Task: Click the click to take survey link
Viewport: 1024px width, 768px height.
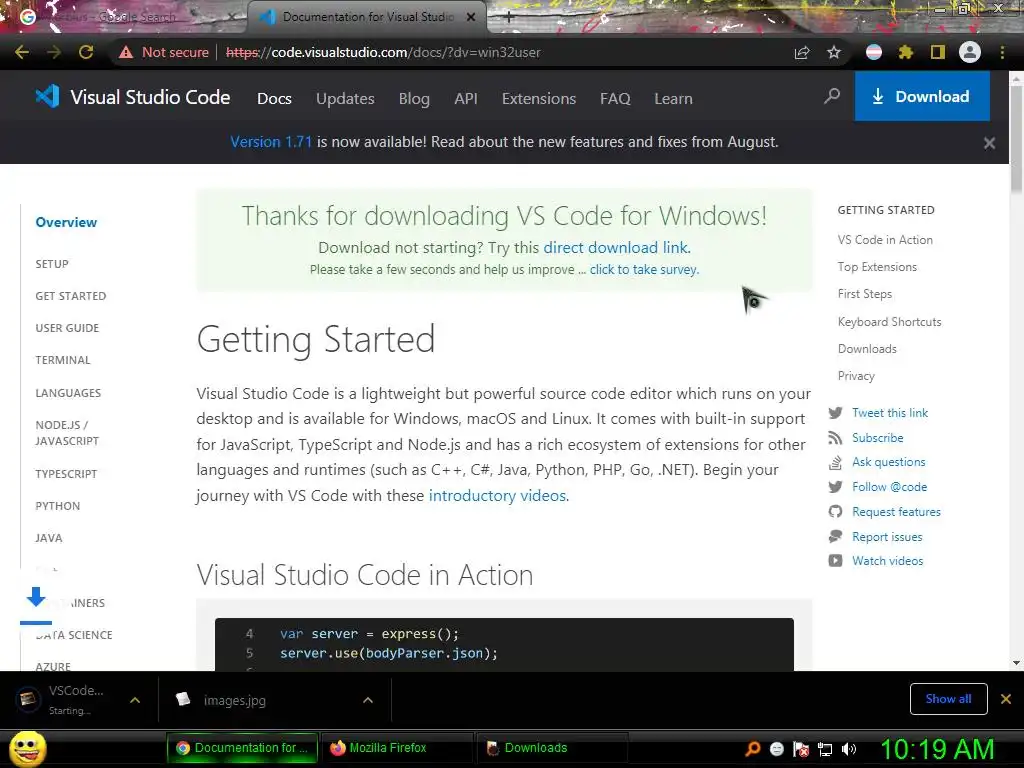Action: point(645,270)
